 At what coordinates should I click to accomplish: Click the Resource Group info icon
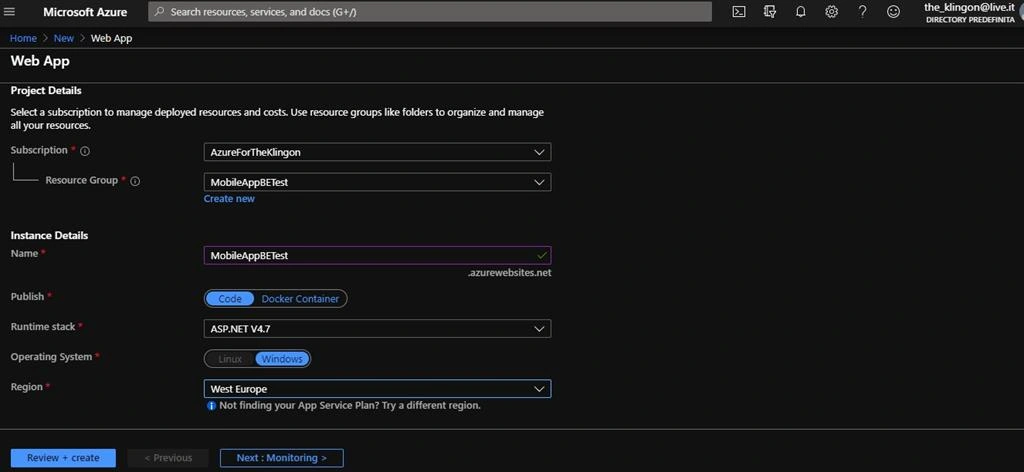[135, 181]
